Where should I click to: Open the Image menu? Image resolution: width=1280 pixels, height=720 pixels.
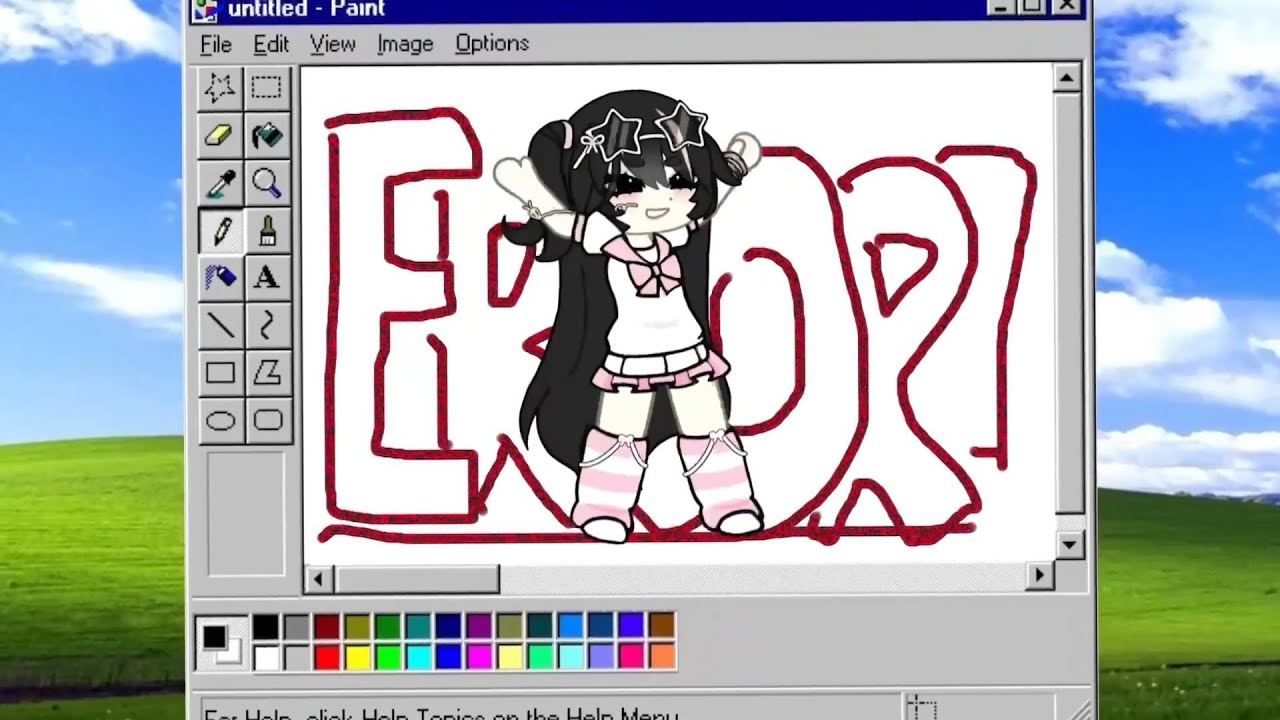click(x=405, y=44)
